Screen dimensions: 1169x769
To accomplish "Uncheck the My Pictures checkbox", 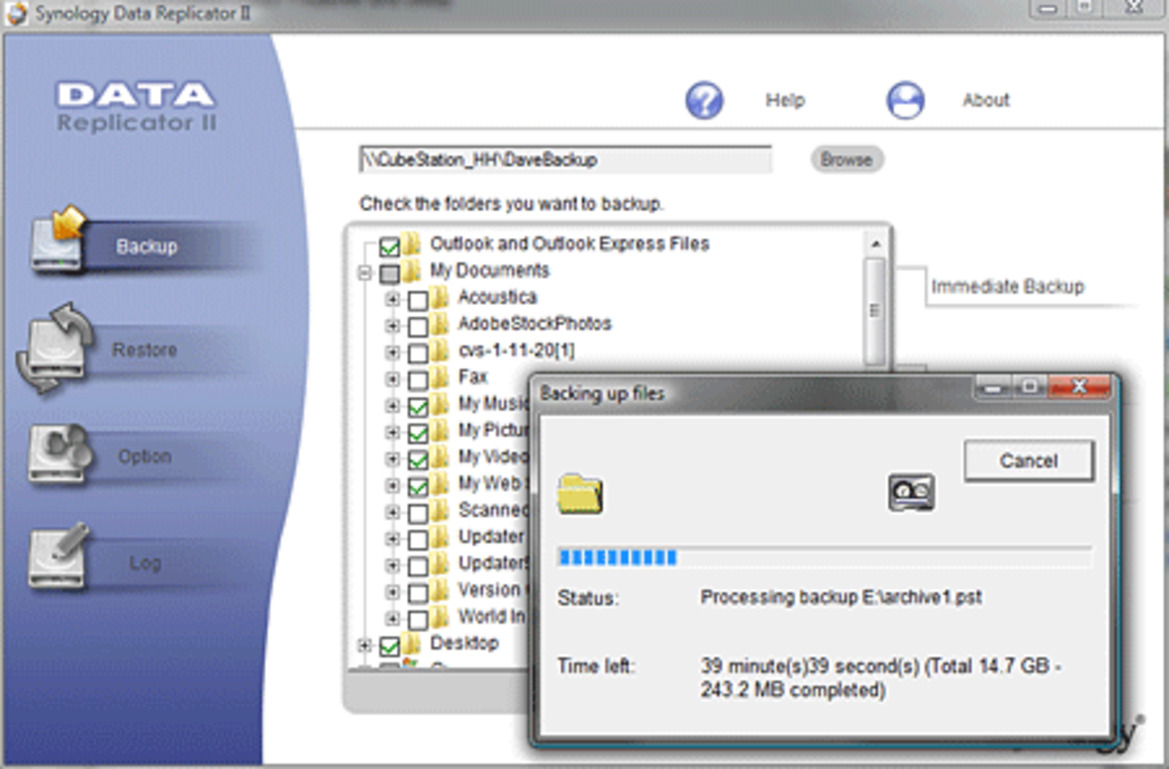I will click(x=418, y=433).
